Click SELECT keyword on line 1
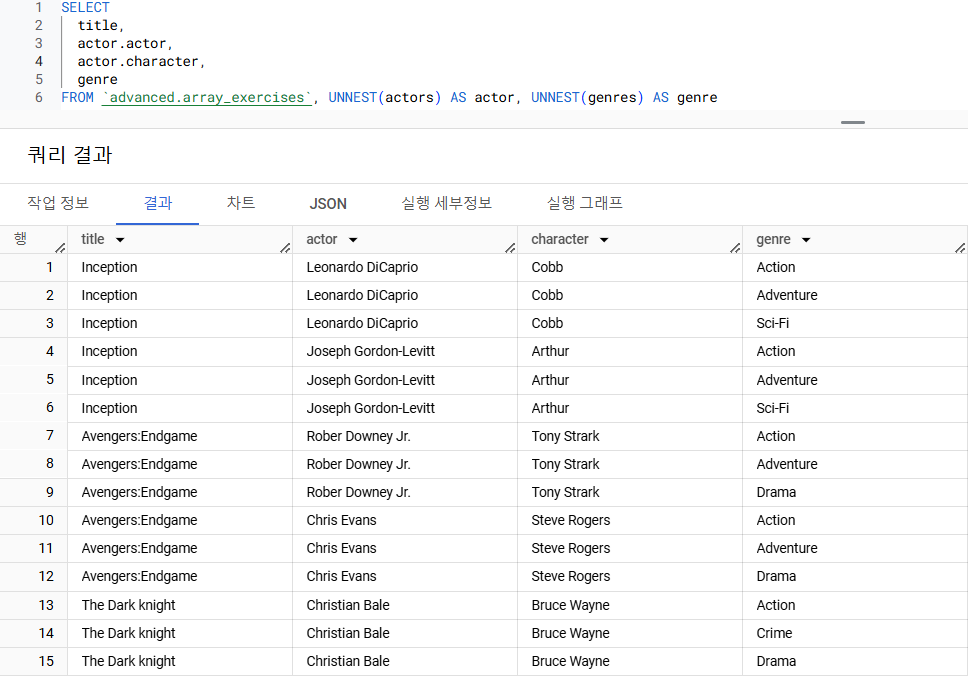968x676 pixels. click(85, 7)
